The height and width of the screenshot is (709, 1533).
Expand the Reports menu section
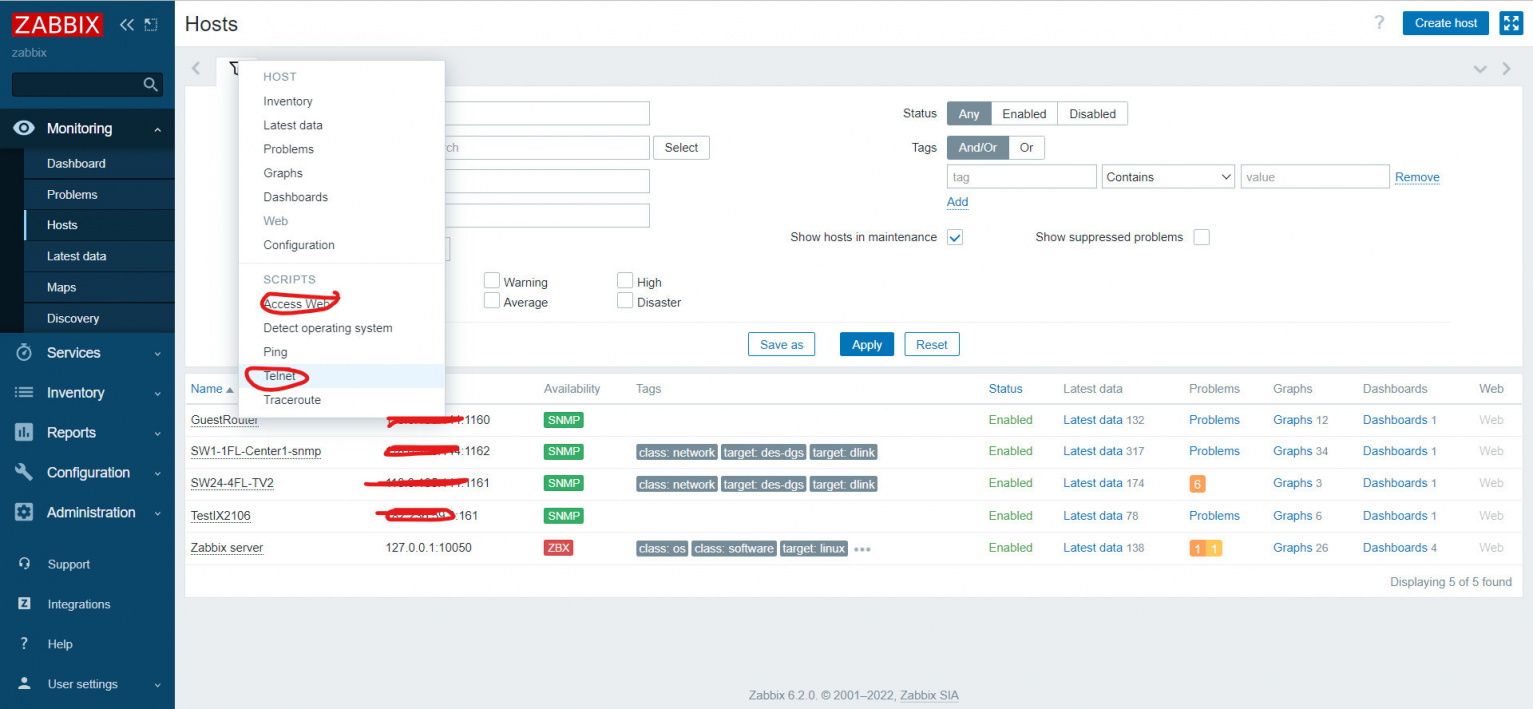pyautogui.click(x=158, y=433)
